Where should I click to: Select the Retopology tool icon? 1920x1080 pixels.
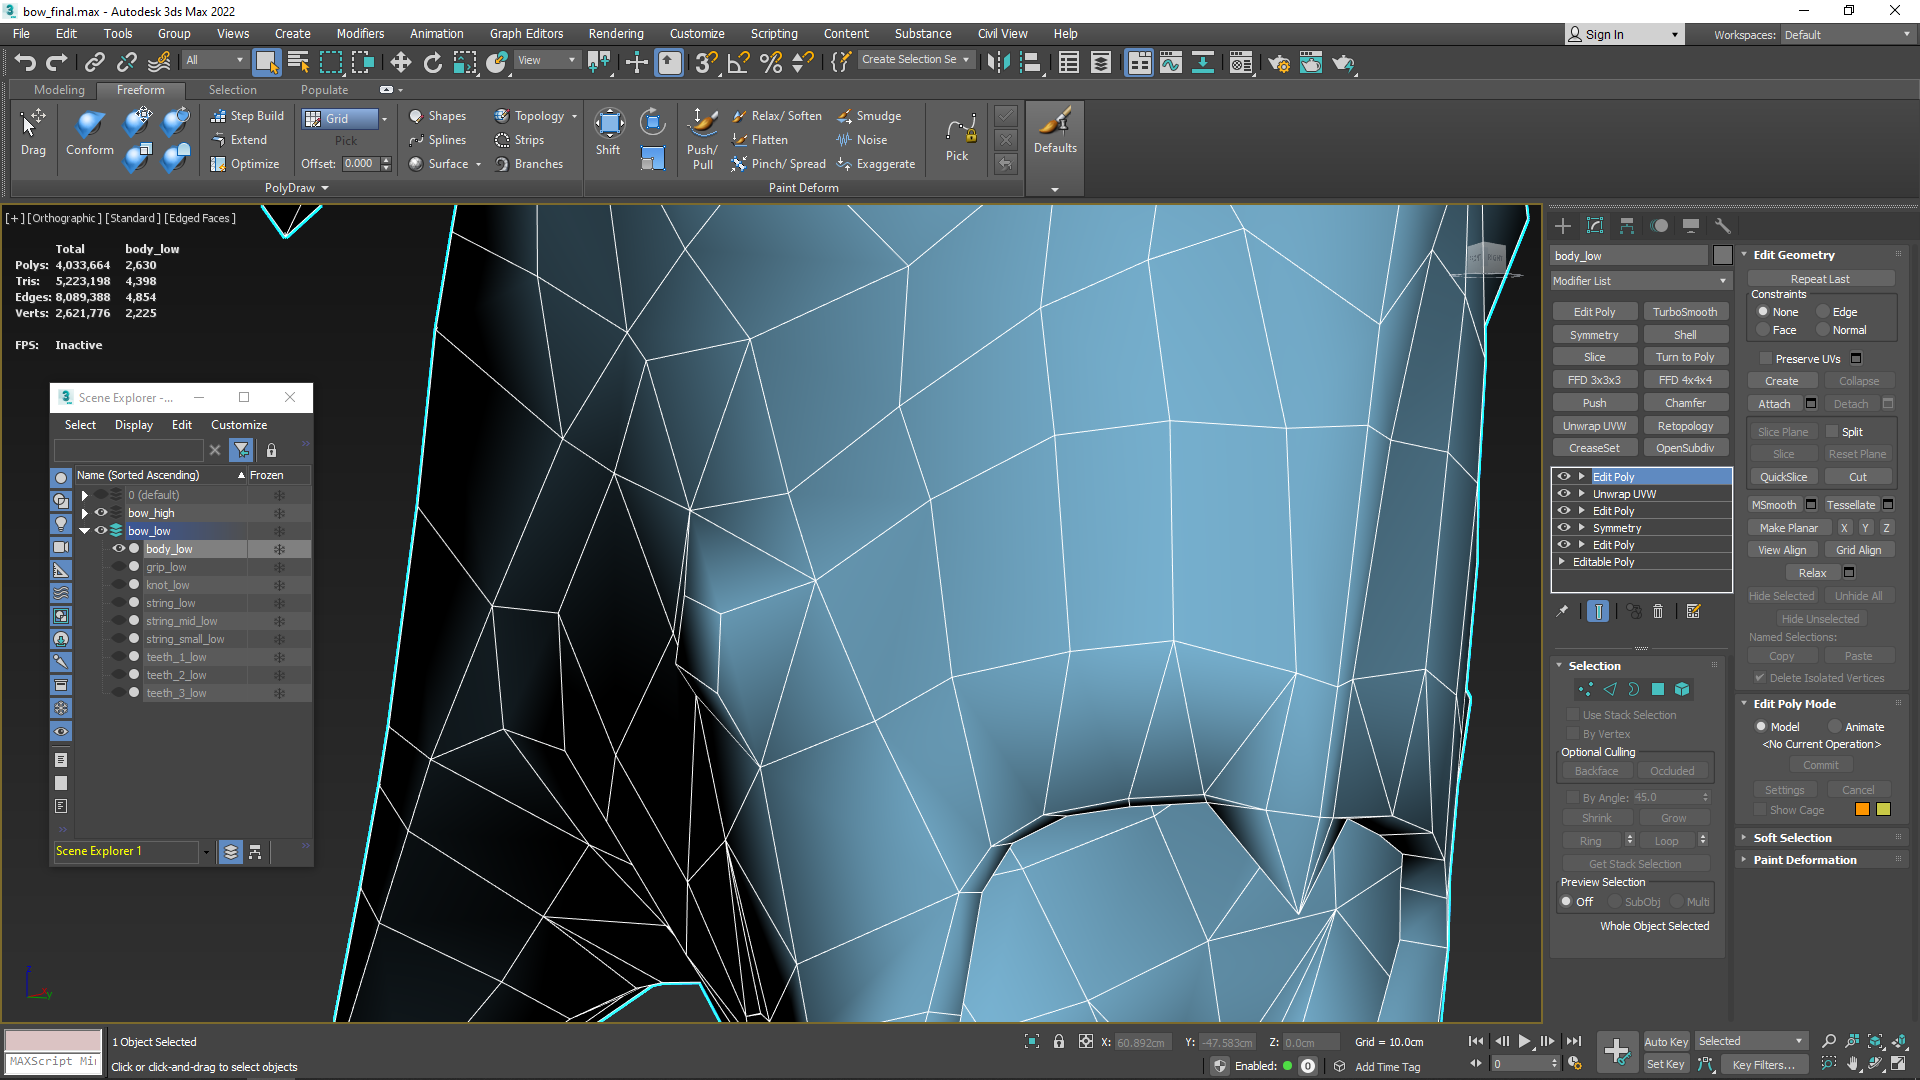click(x=1685, y=425)
